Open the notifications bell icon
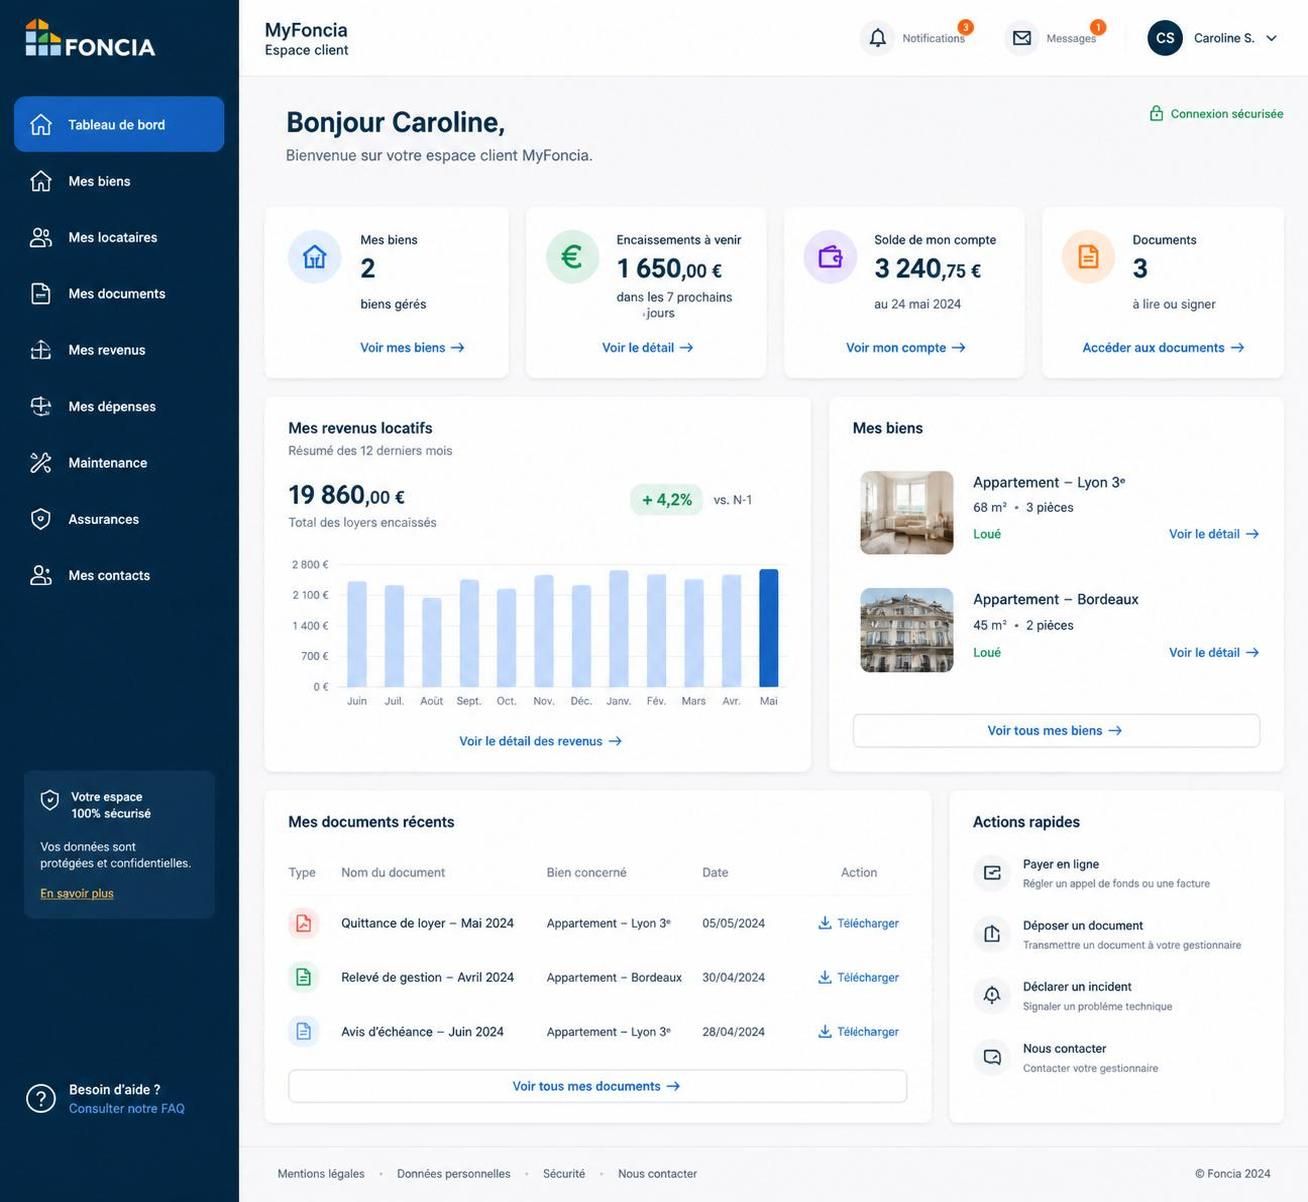This screenshot has width=1308, height=1202. point(877,38)
